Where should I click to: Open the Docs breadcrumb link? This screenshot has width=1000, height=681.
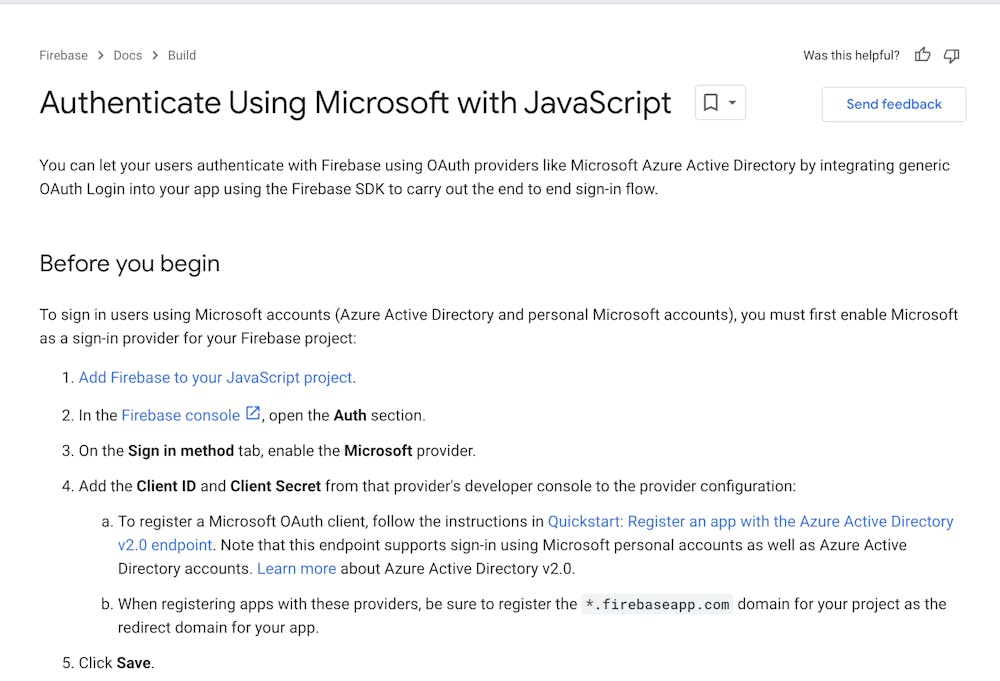point(128,55)
